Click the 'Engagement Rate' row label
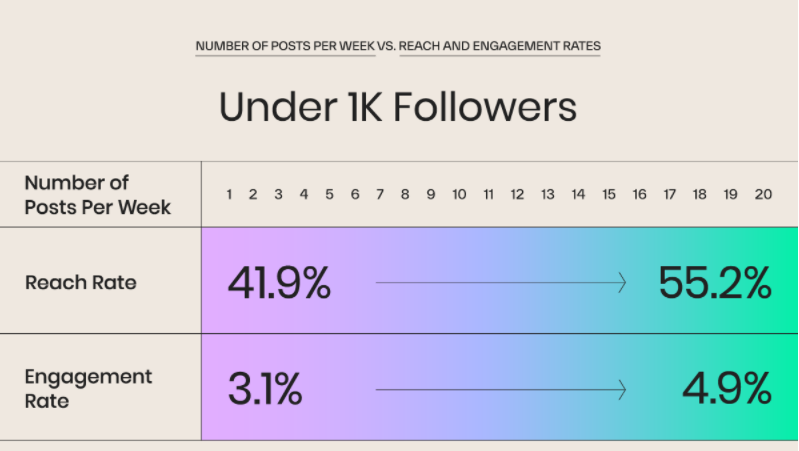799x451 pixels. point(88,387)
